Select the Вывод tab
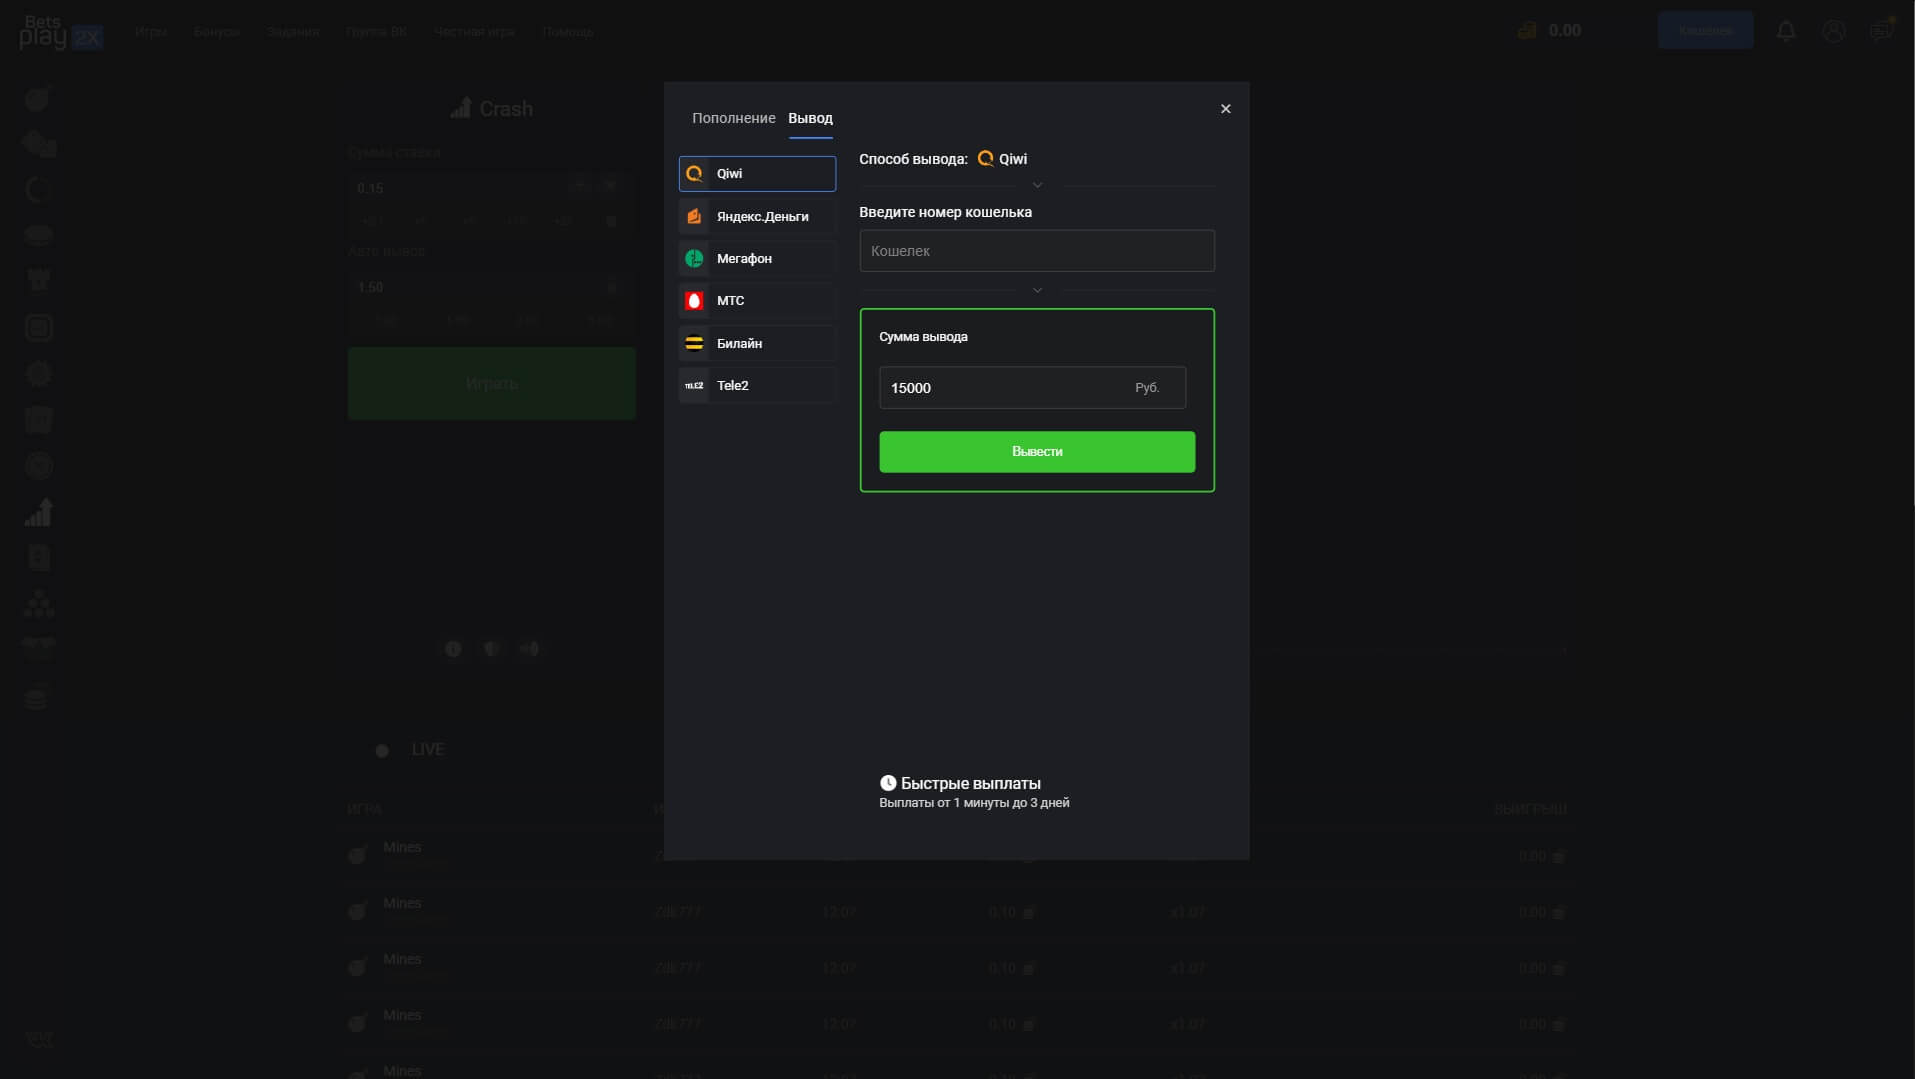 coord(810,118)
